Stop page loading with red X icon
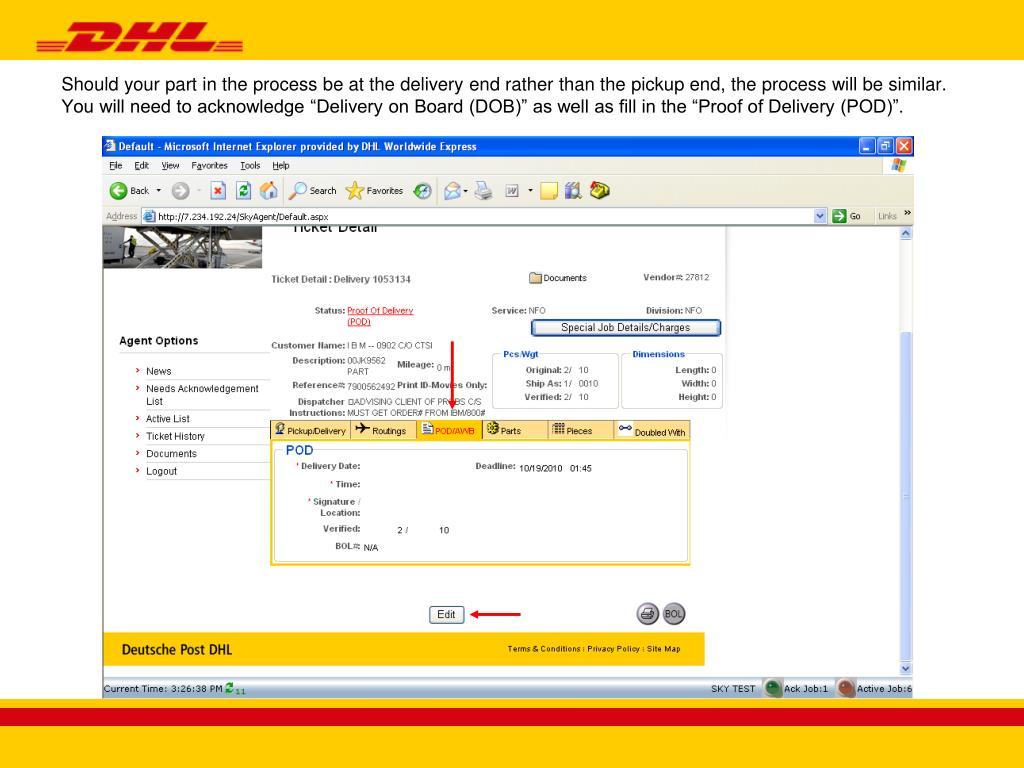1024x768 pixels. pos(217,191)
